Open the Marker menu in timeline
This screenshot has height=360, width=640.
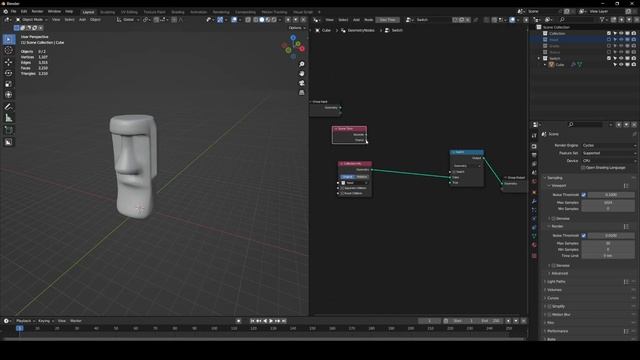(x=76, y=321)
